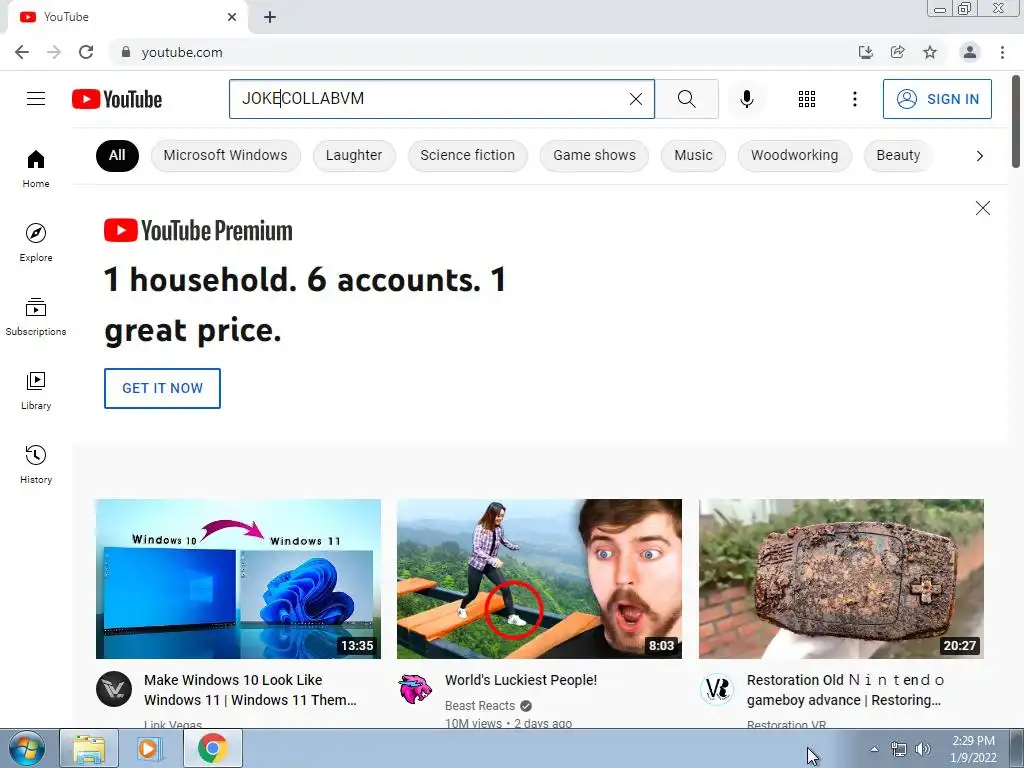This screenshot has width=1024, height=768.
Task: Open the YouTube apps grid
Action: pyautogui.click(x=807, y=99)
